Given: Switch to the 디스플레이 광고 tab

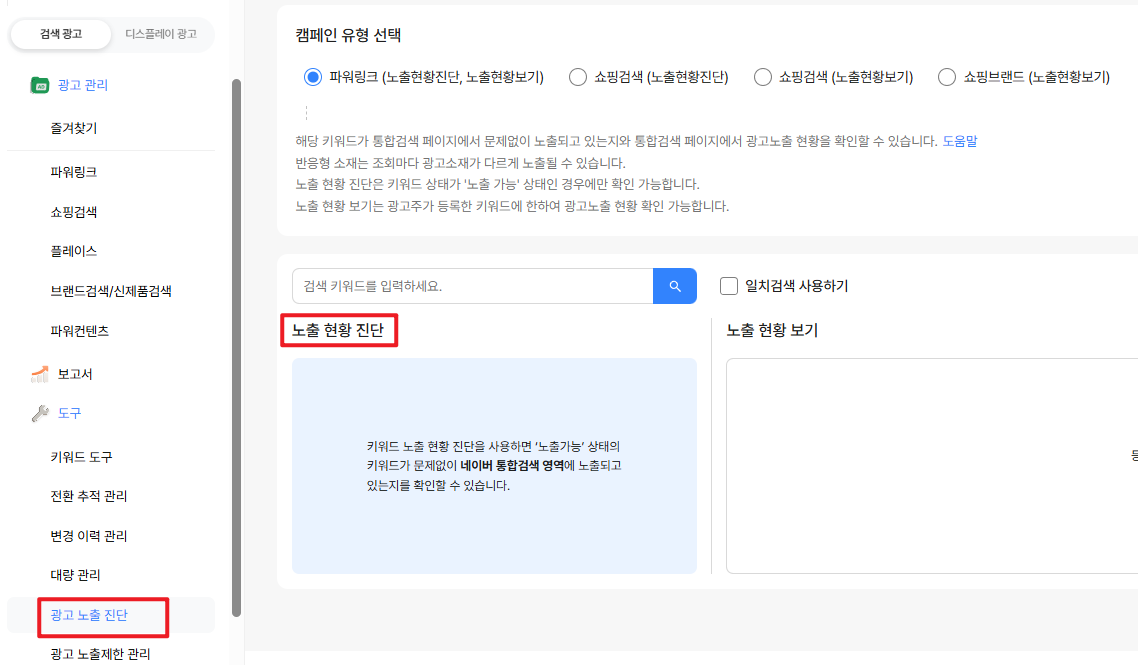Looking at the screenshot, I should [x=161, y=34].
